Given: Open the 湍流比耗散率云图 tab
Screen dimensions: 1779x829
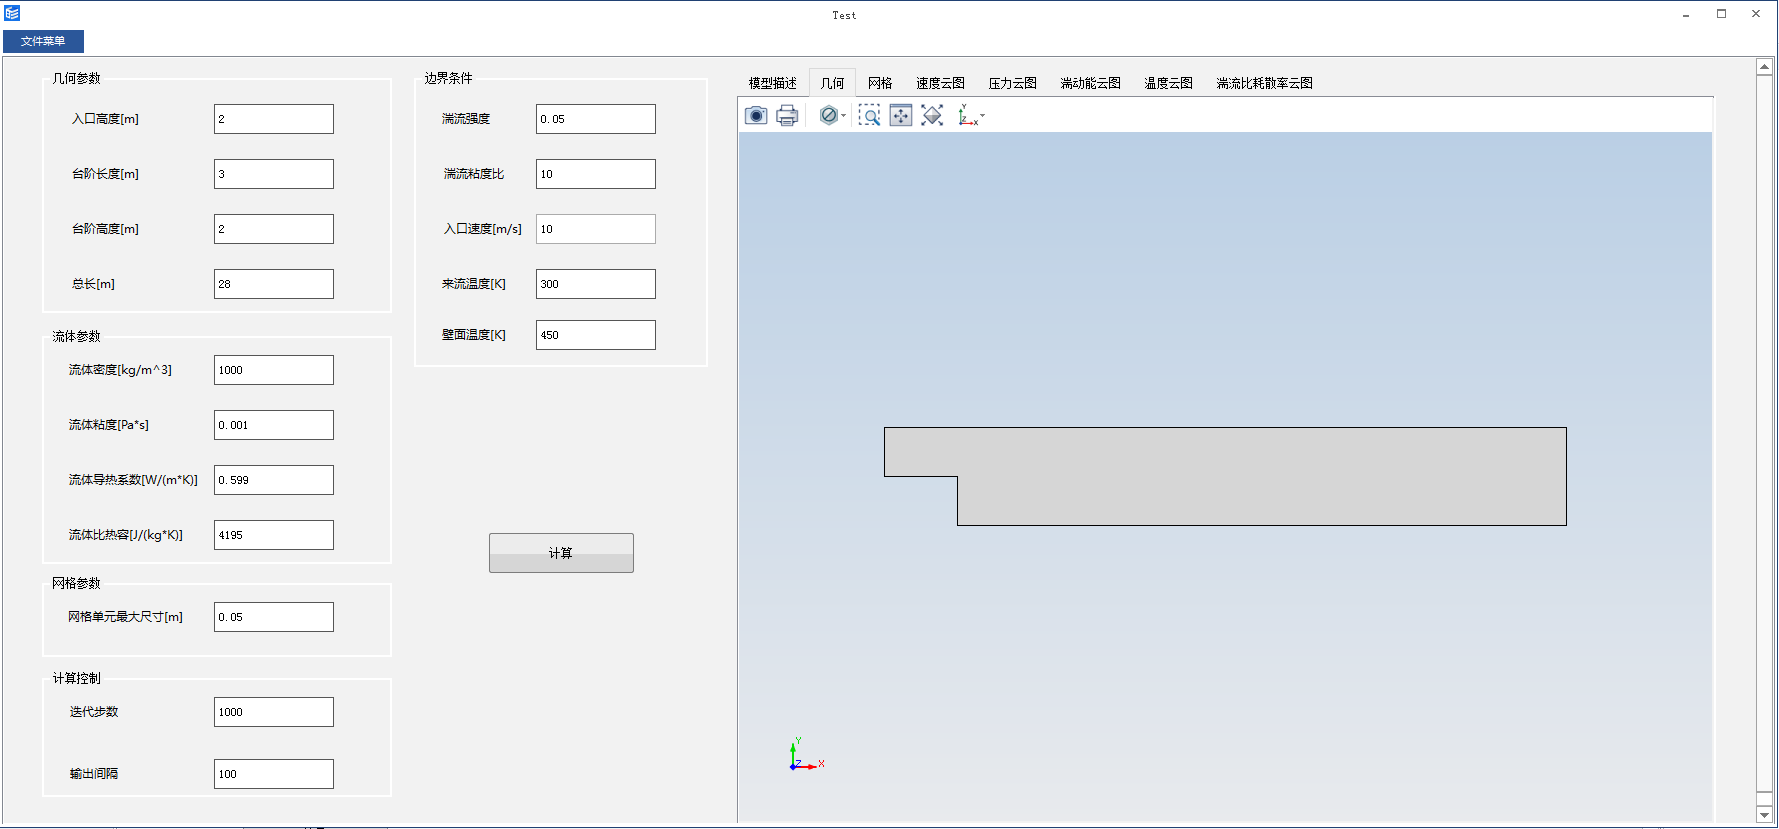Looking at the screenshot, I should (1265, 83).
